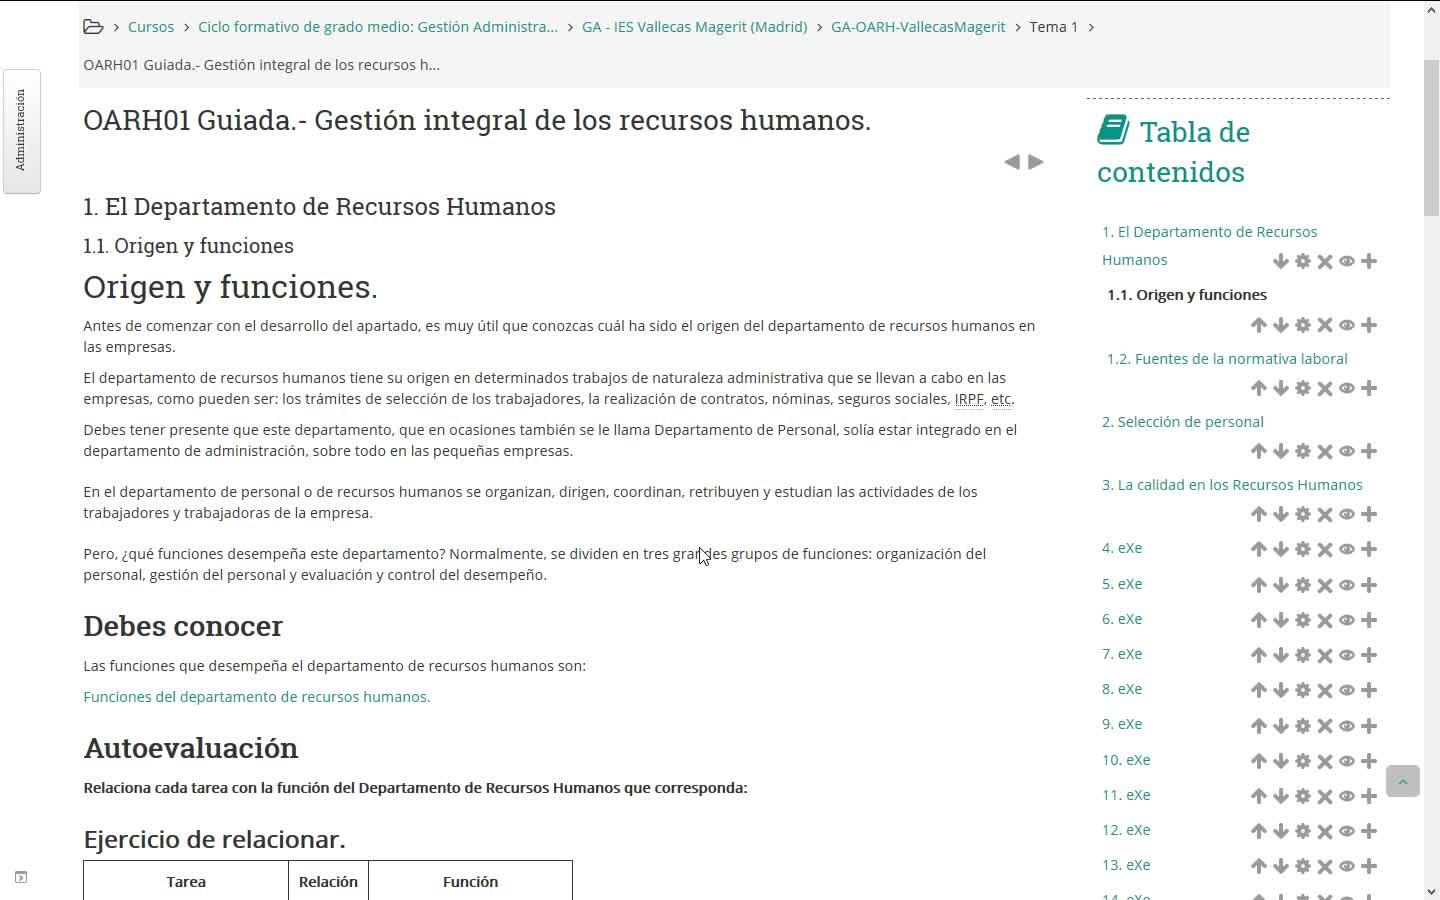This screenshot has width=1440, height=900.
Task: Open Funciones del departamento de recursos humanos link
Action: pos(257,697)
